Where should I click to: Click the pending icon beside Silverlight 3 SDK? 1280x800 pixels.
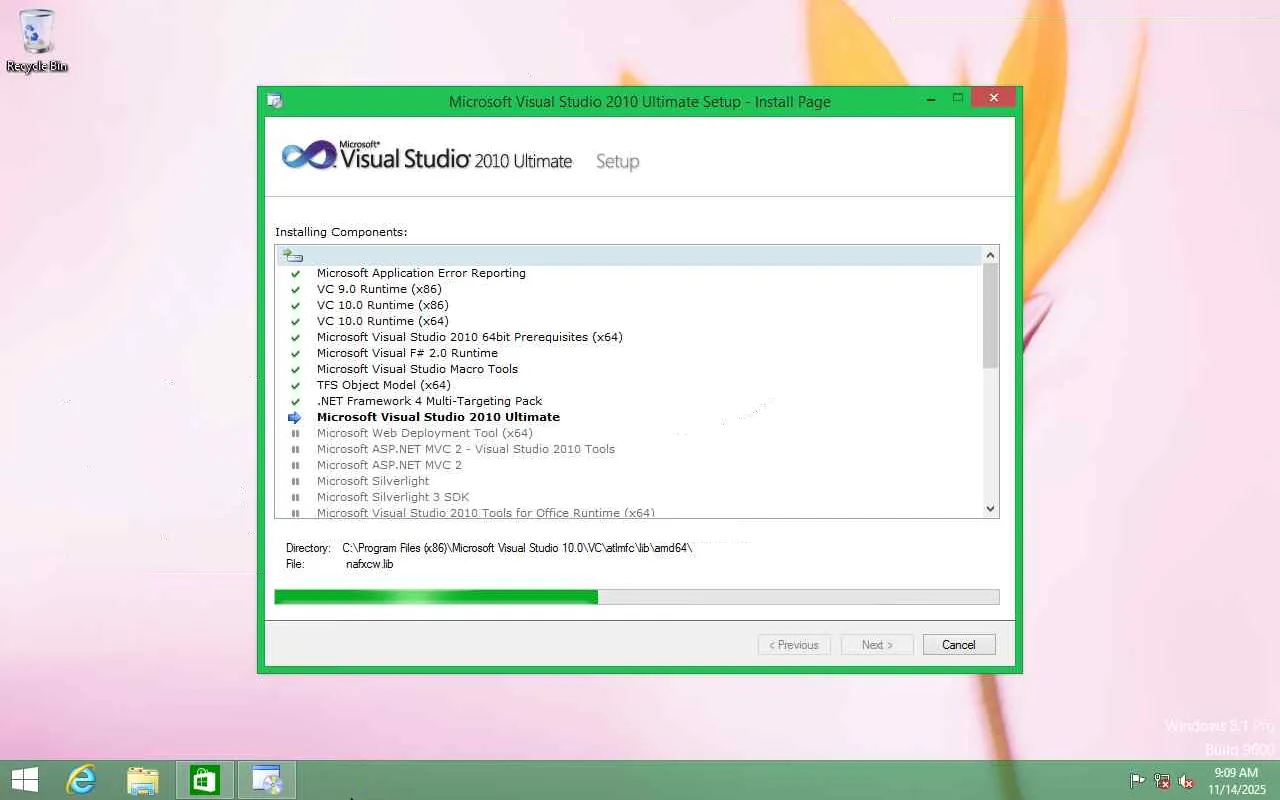(x=295, y=497)
